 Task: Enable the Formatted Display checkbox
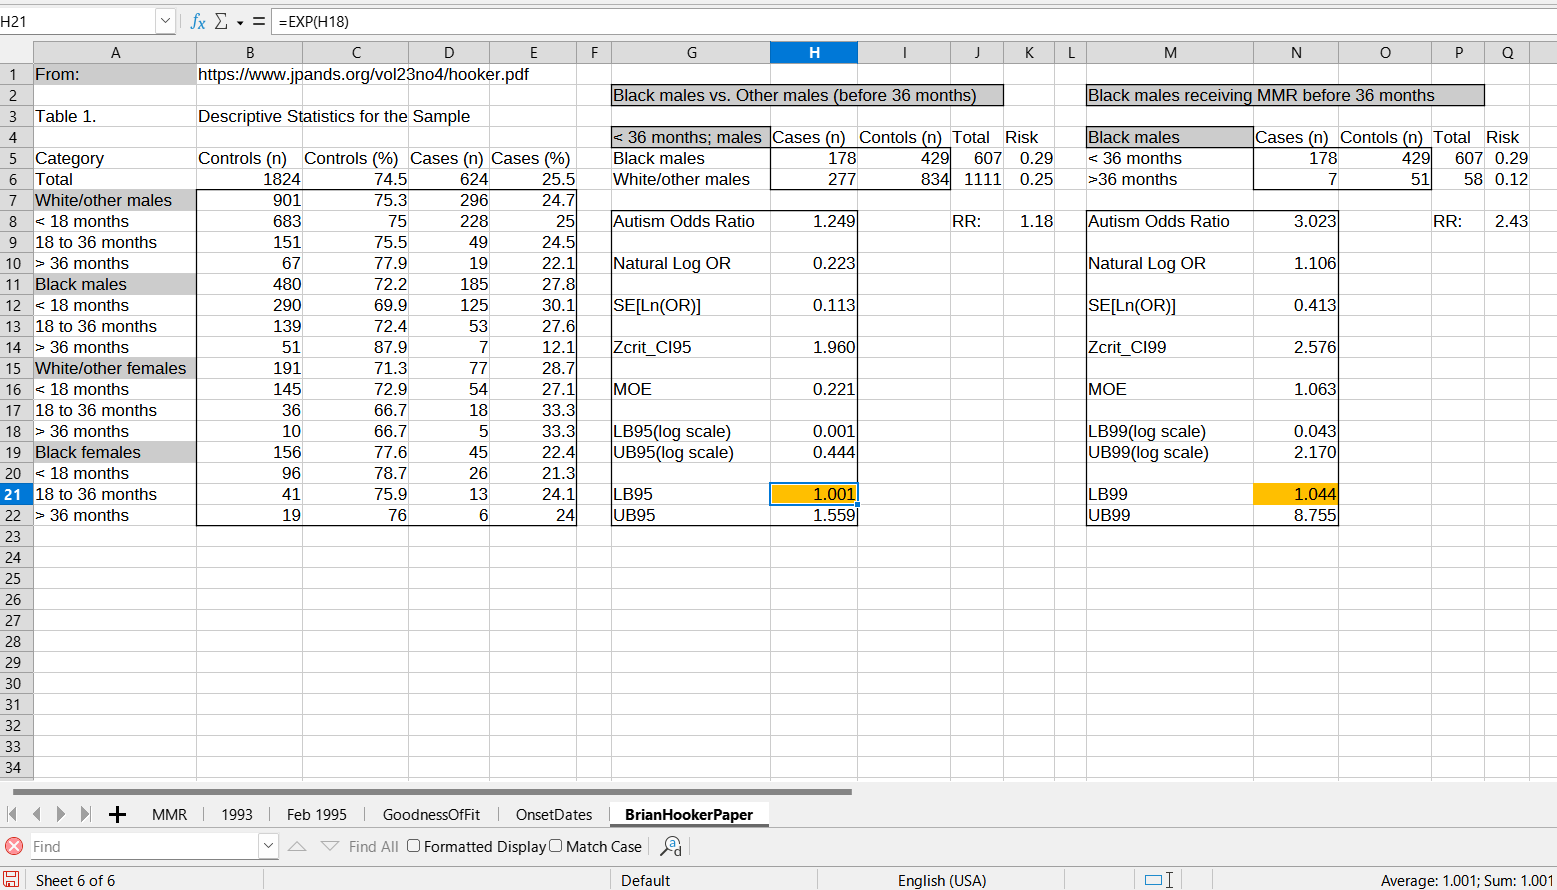[413, 846]
